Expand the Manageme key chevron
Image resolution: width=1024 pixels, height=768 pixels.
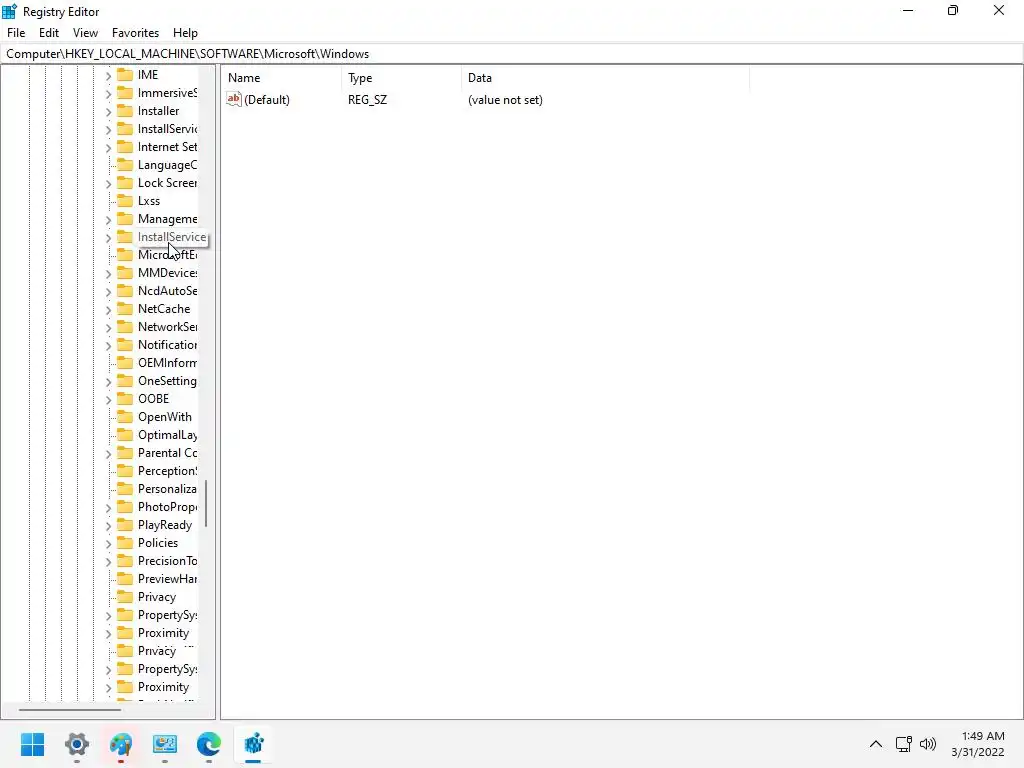click(x=108, y=220)
